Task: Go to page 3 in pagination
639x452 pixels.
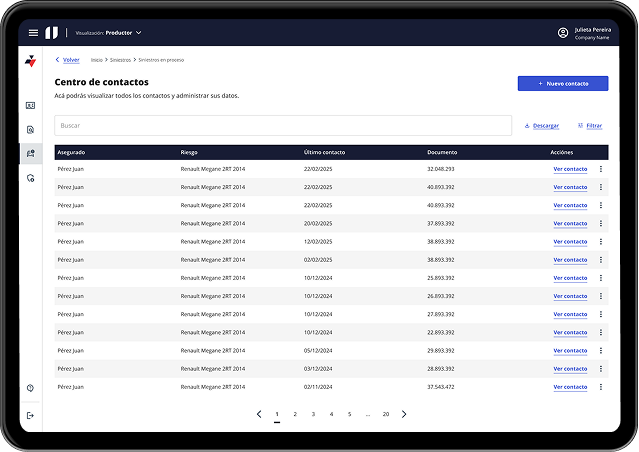Action: (x=313, y=414)
